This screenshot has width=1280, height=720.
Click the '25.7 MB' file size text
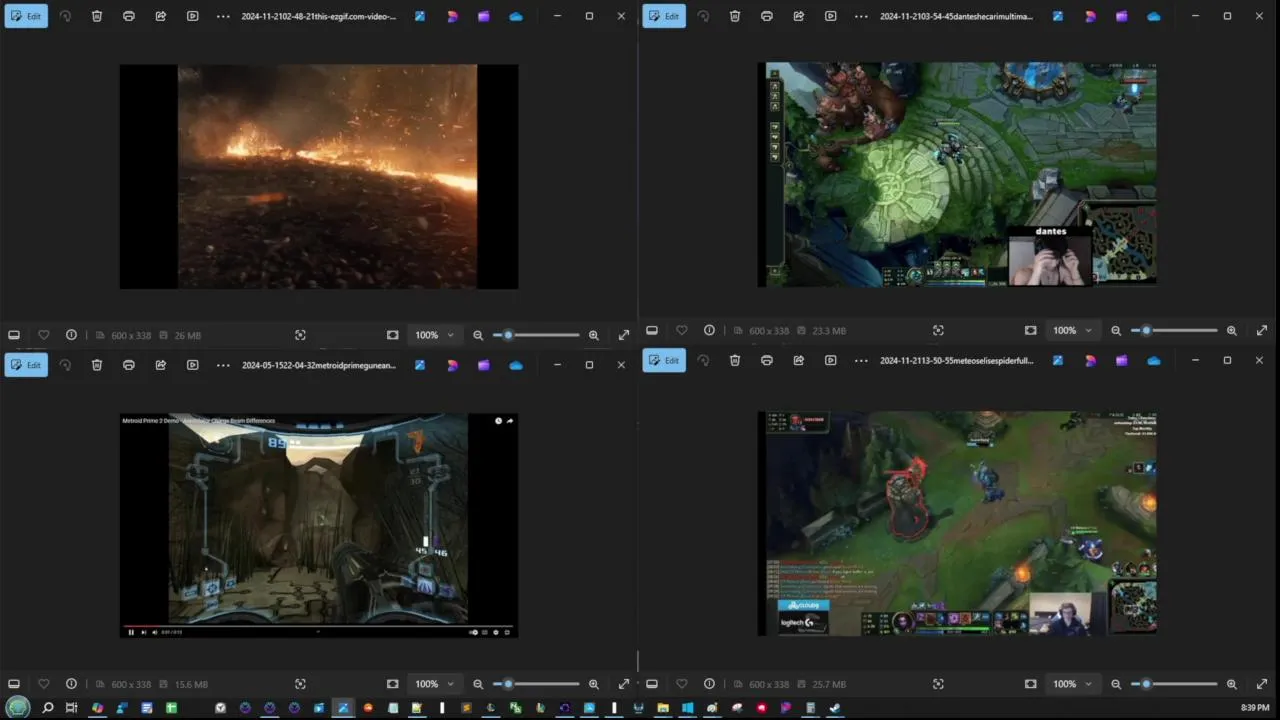[829, 684]
